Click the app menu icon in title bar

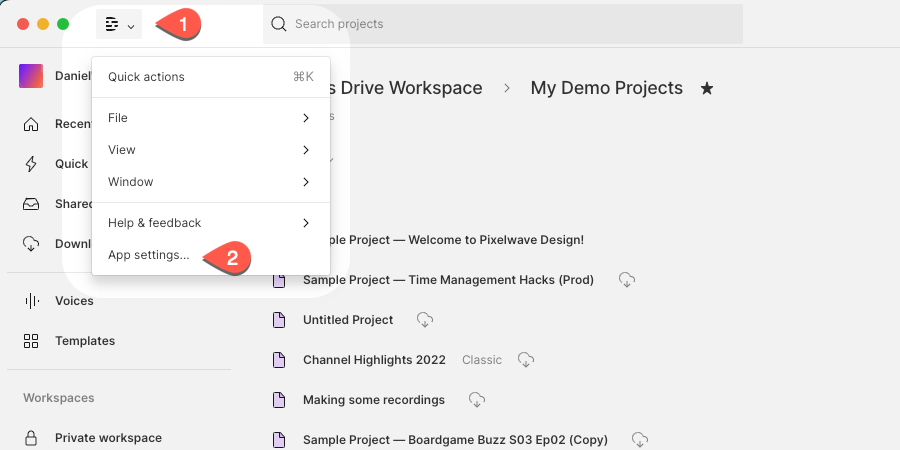[x=118, y=24]
